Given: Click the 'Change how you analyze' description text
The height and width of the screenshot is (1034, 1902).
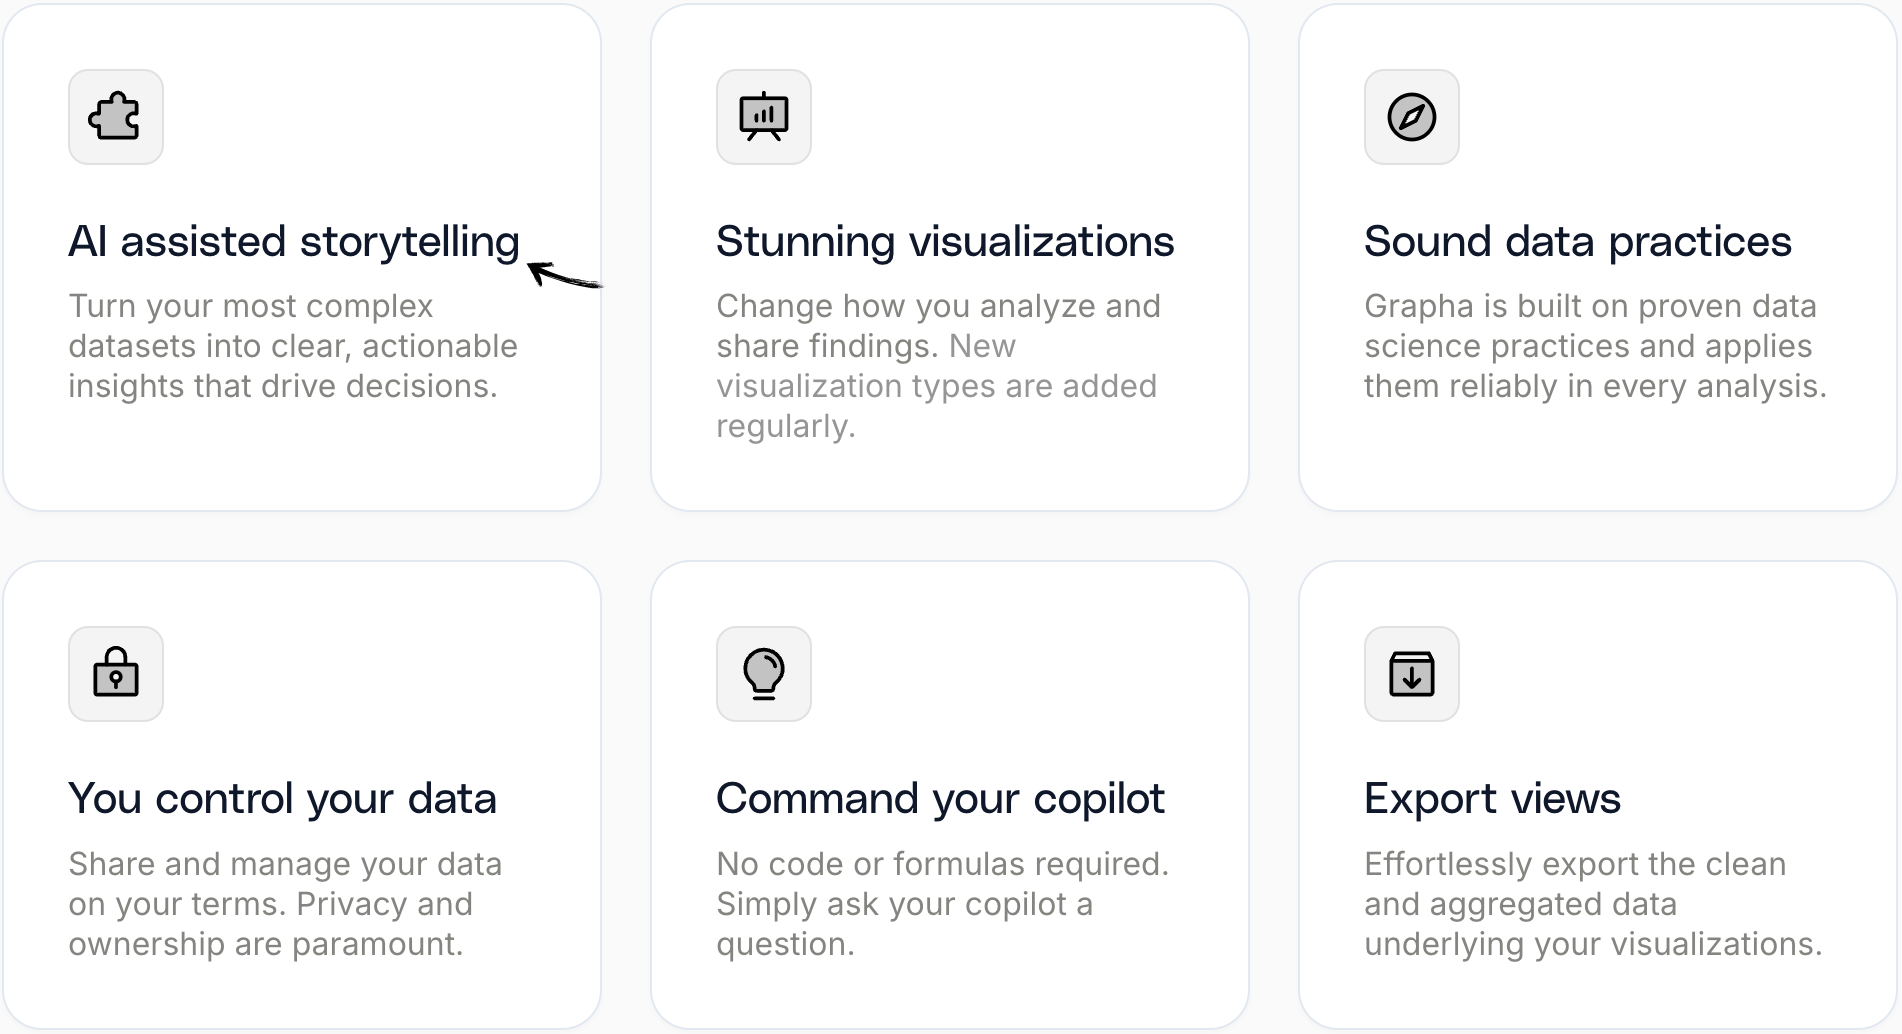Looking at the screenshot, I should click(938, 366).
